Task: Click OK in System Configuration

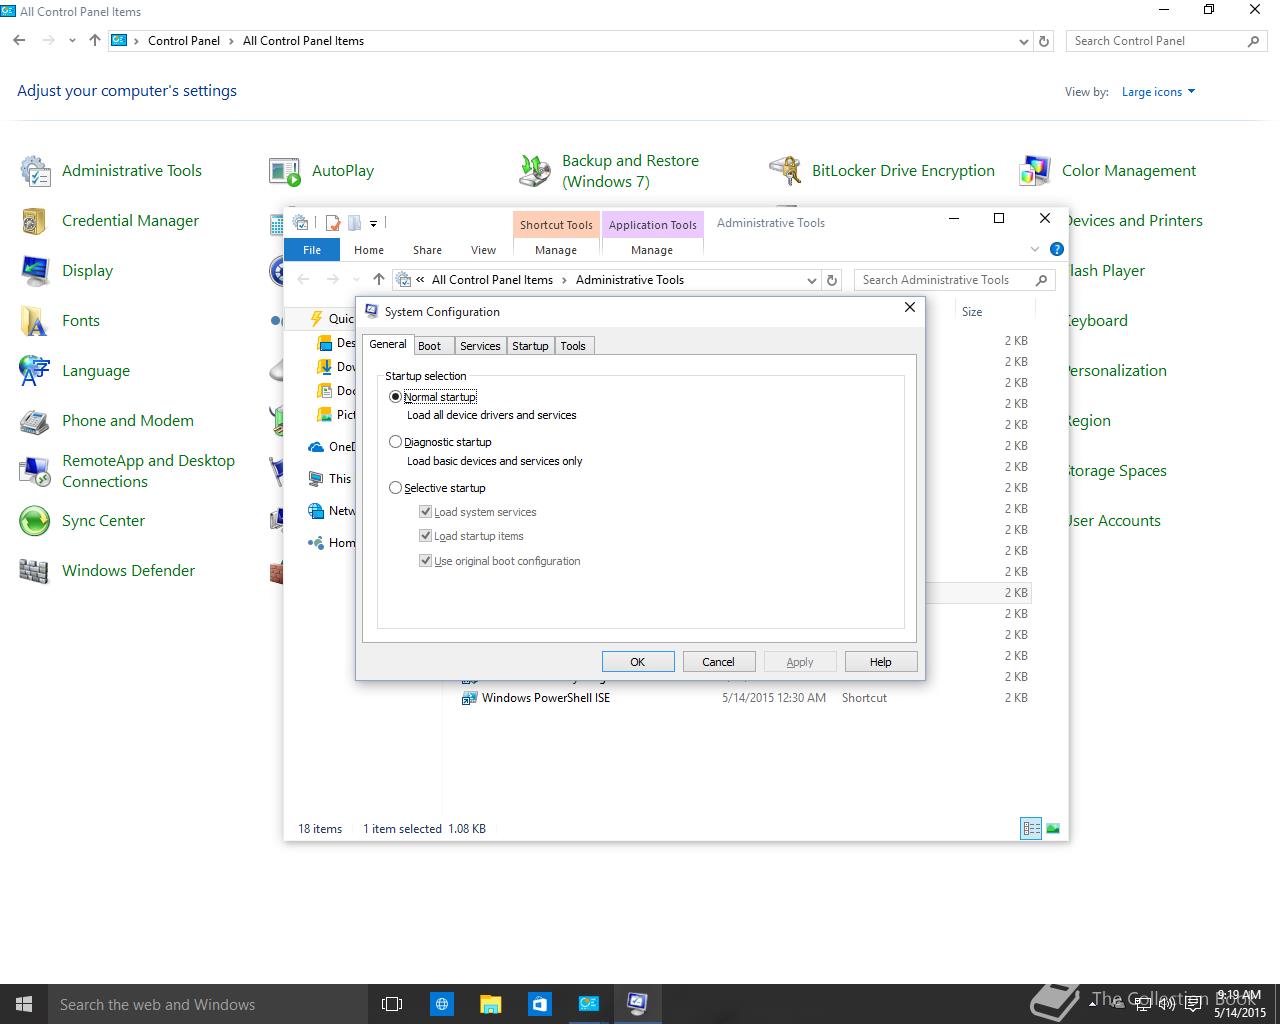Action: 638,662
